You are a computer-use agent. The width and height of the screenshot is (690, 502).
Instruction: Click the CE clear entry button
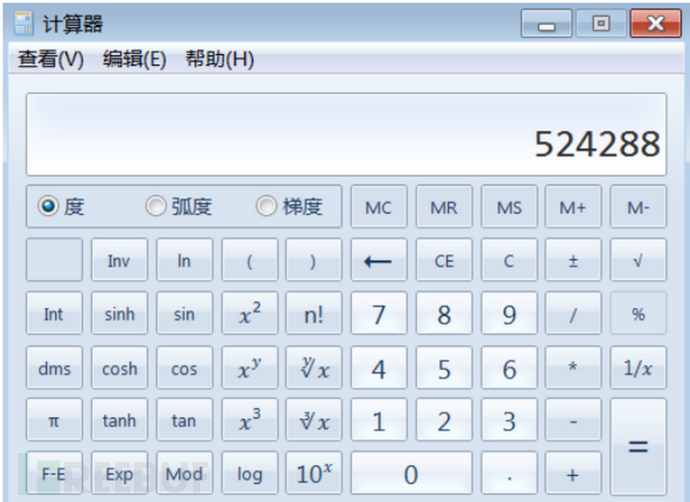tap(443, 261)
